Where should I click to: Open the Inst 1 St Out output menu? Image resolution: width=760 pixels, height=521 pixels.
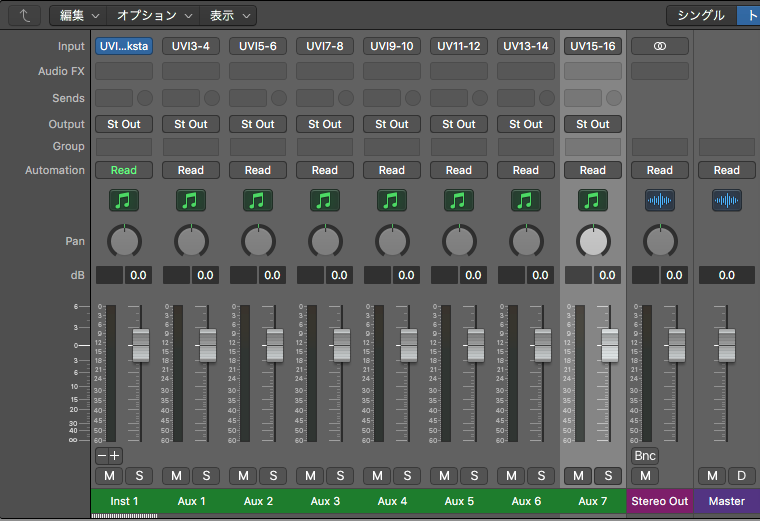tap(124, 124)
